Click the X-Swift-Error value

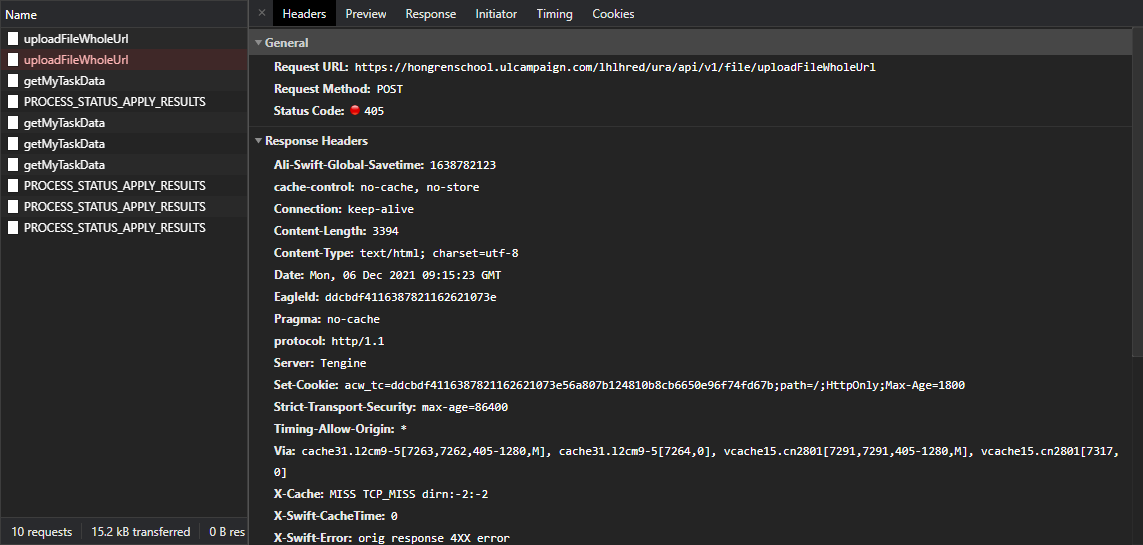pyautogui.click(x=434, y=538)
